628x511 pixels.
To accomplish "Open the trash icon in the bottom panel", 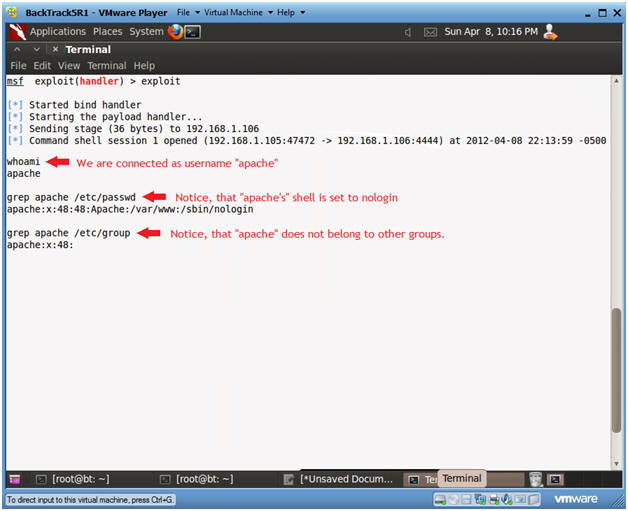I will (x=535, y=479).
